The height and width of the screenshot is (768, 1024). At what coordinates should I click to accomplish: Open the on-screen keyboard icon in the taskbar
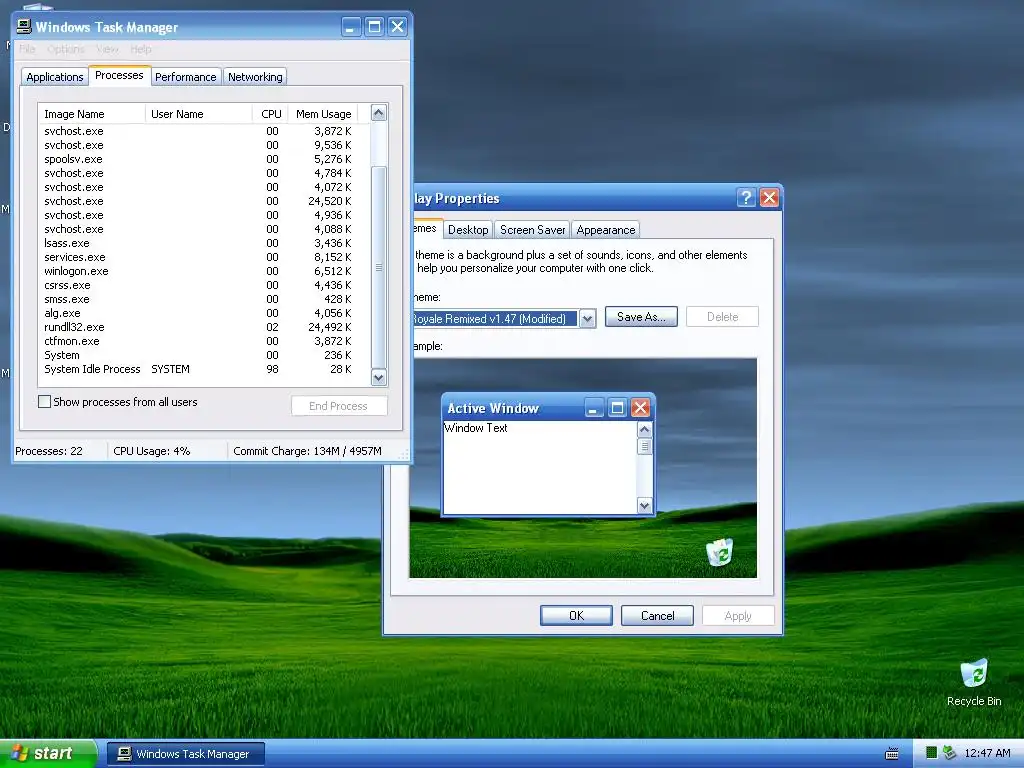tap(891, 754)
